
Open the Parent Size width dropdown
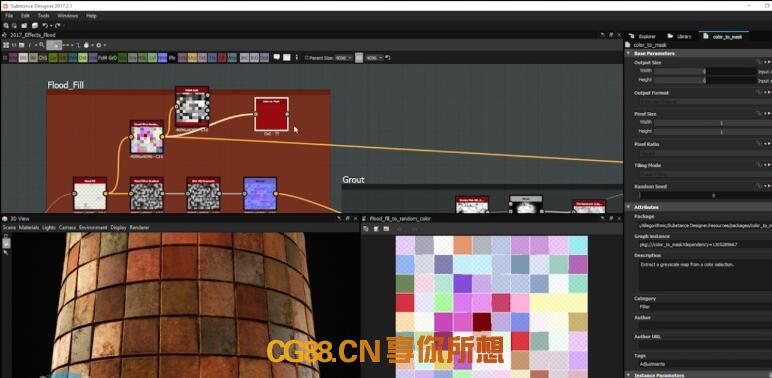pyautogui.click(x=344, y=58)
